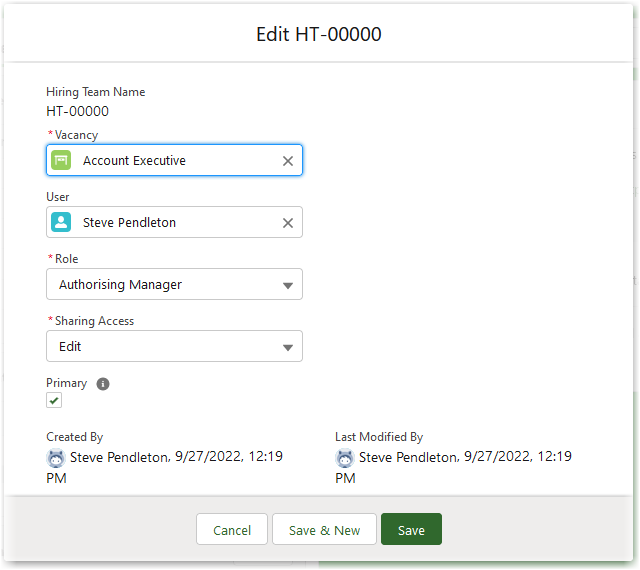Save the hiring team record
640x570 pixels.
pos(411,530)
